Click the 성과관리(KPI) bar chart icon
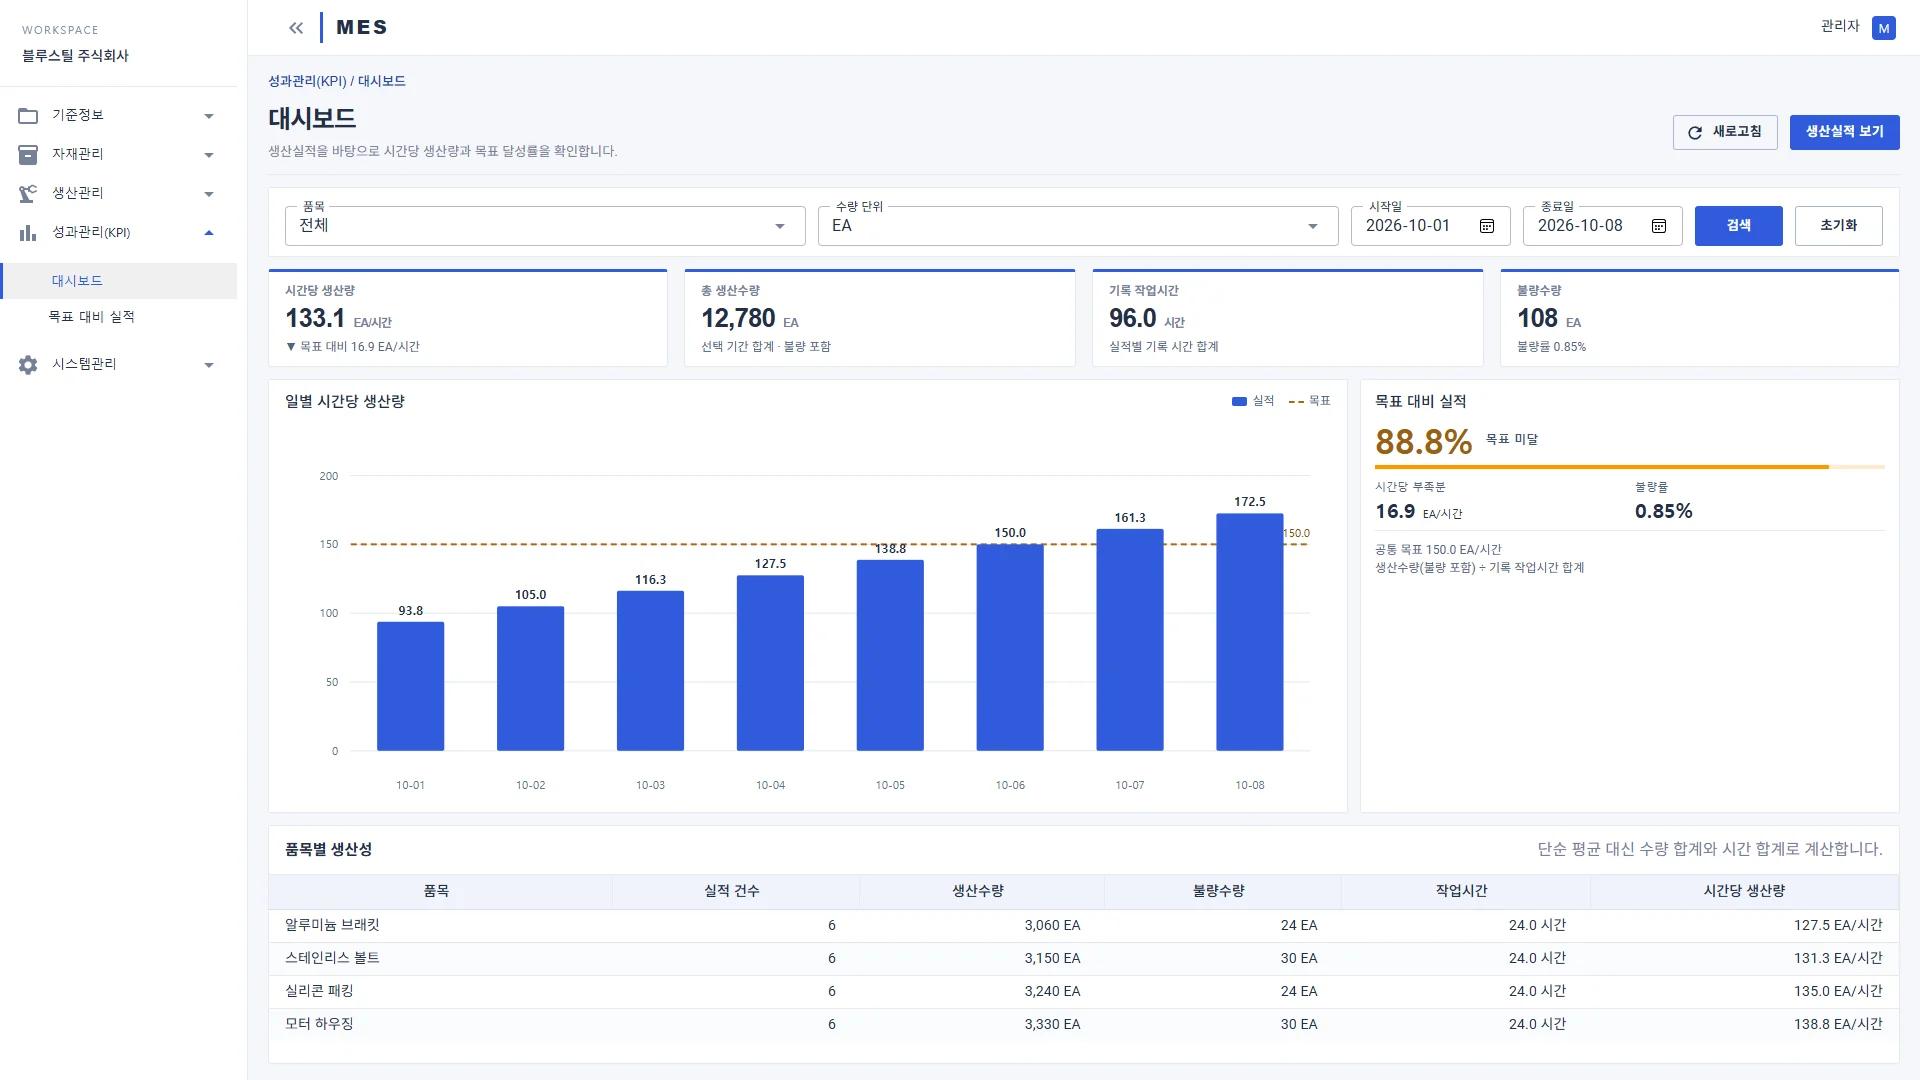 28,233
